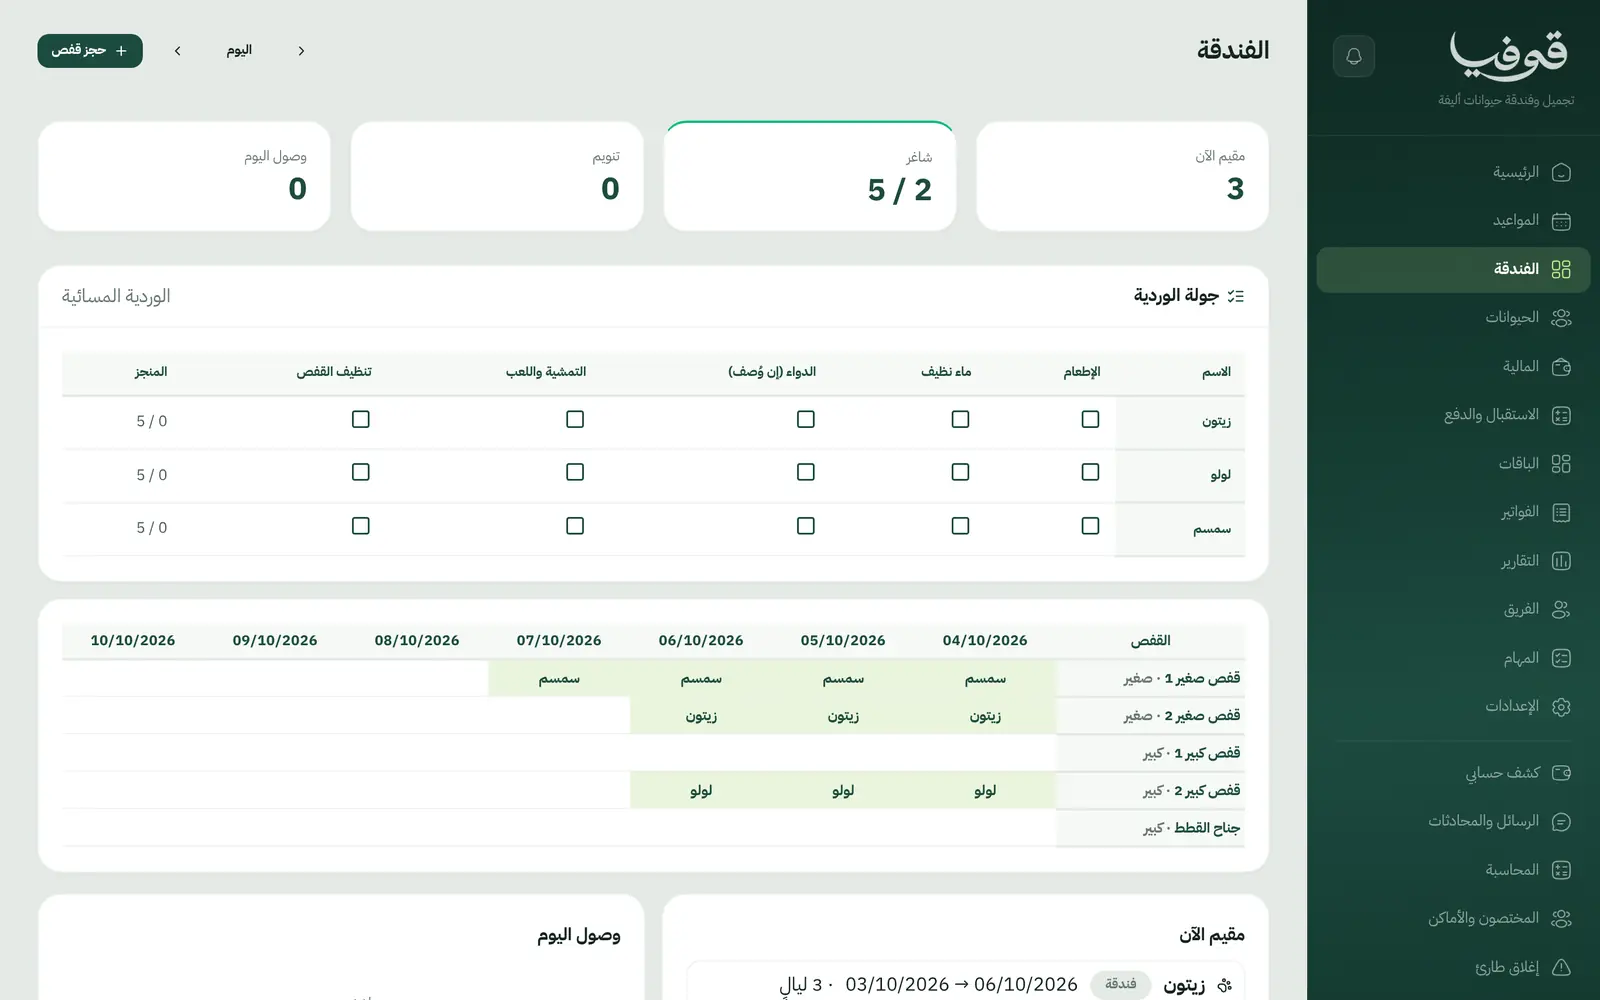Screen dimensions: 1600x1000
Task: Click the حجز قفص button
Action: pyautogui.click(x=90, y=51)
